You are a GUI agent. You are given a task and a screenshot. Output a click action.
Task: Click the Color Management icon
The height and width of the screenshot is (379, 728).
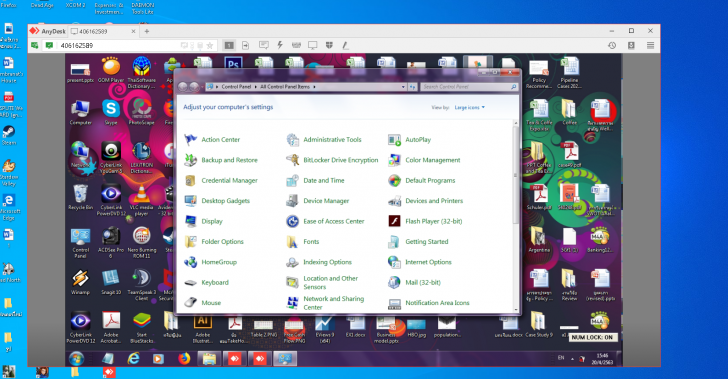[x=394, y=160]
